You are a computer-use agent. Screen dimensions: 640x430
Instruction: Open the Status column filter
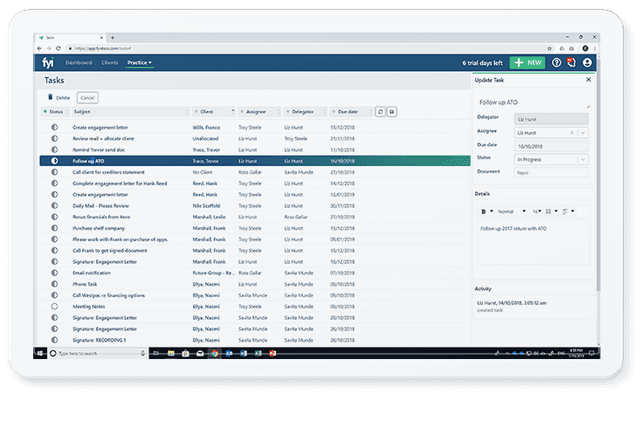[56, 111]
